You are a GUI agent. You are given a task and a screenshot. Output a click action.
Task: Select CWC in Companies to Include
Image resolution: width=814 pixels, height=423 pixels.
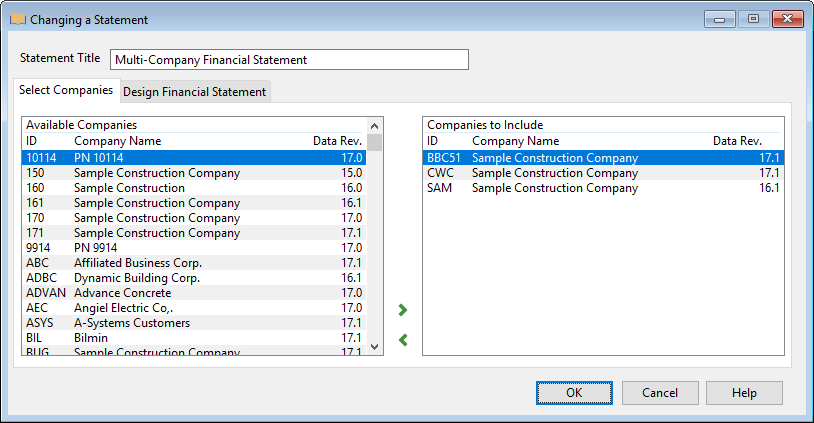pos(602,173)
